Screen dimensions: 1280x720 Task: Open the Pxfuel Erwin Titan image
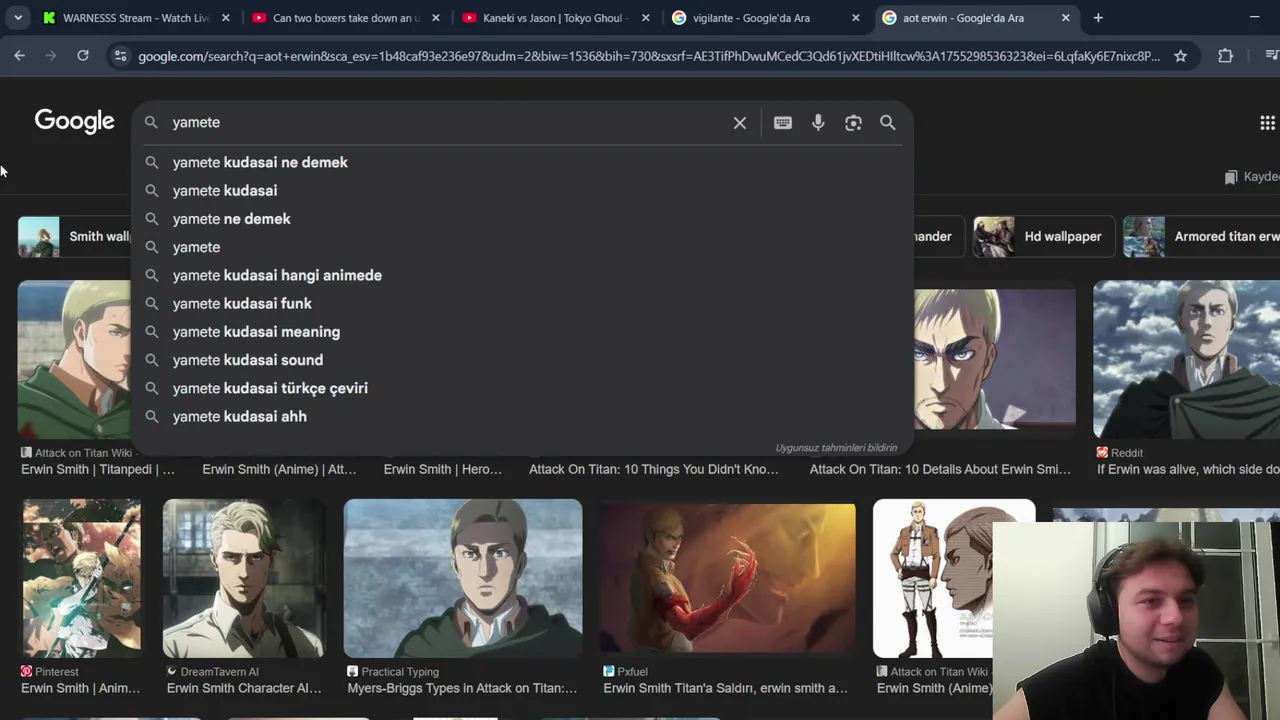click(x=727, y=578)
